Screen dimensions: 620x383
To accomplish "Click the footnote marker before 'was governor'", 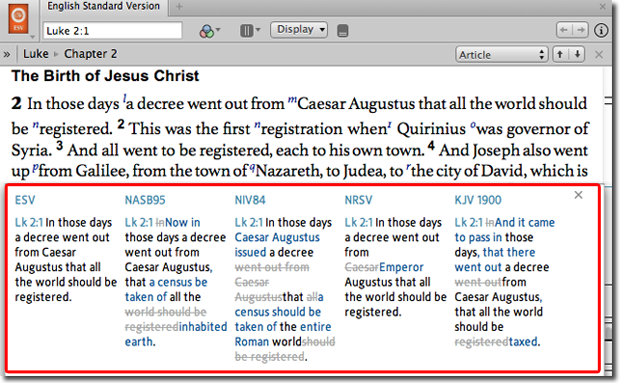I will (473, 125).
